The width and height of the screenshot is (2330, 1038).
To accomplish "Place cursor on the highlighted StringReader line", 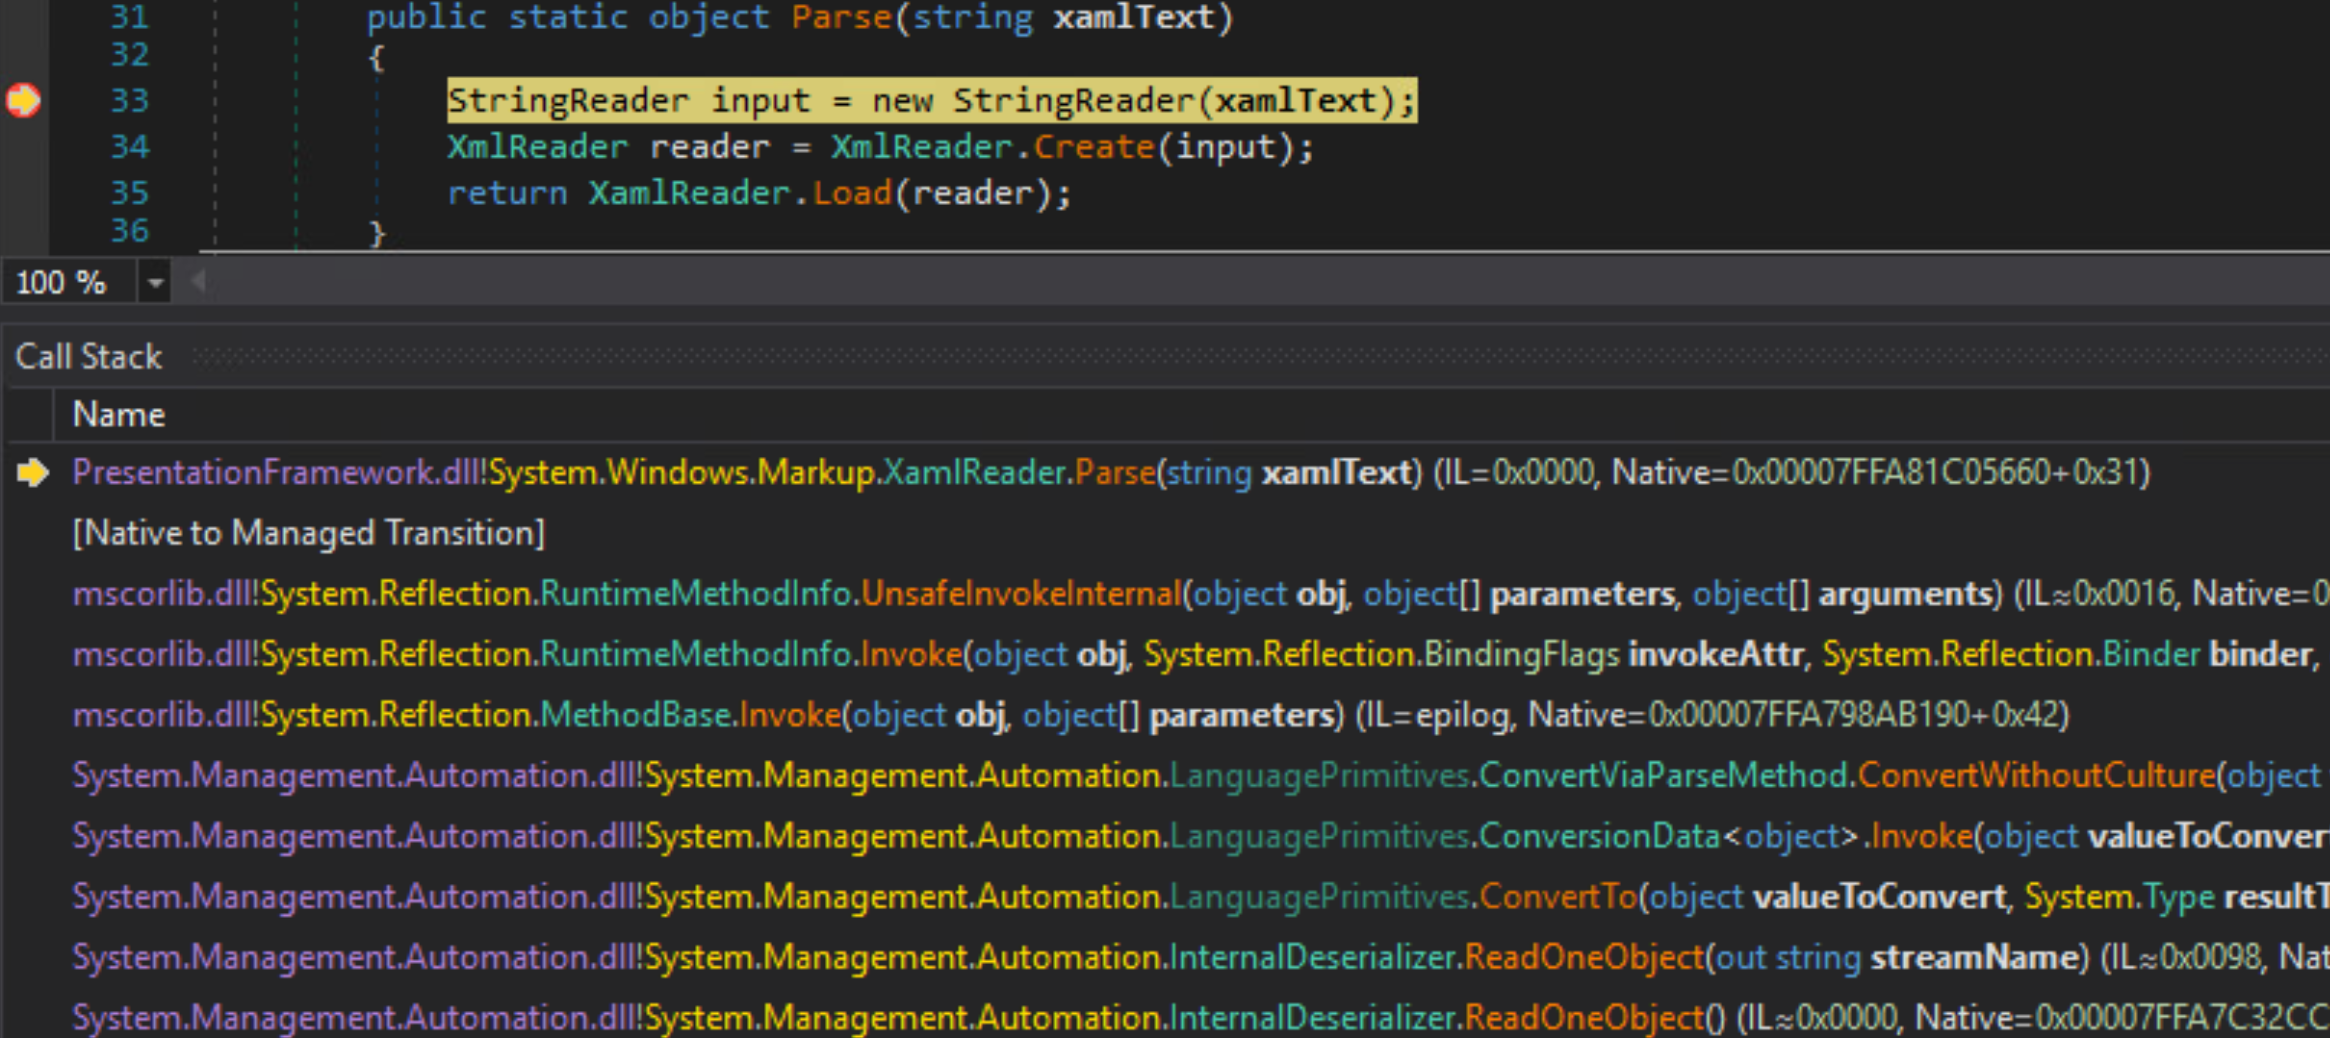I will point(930,99).
